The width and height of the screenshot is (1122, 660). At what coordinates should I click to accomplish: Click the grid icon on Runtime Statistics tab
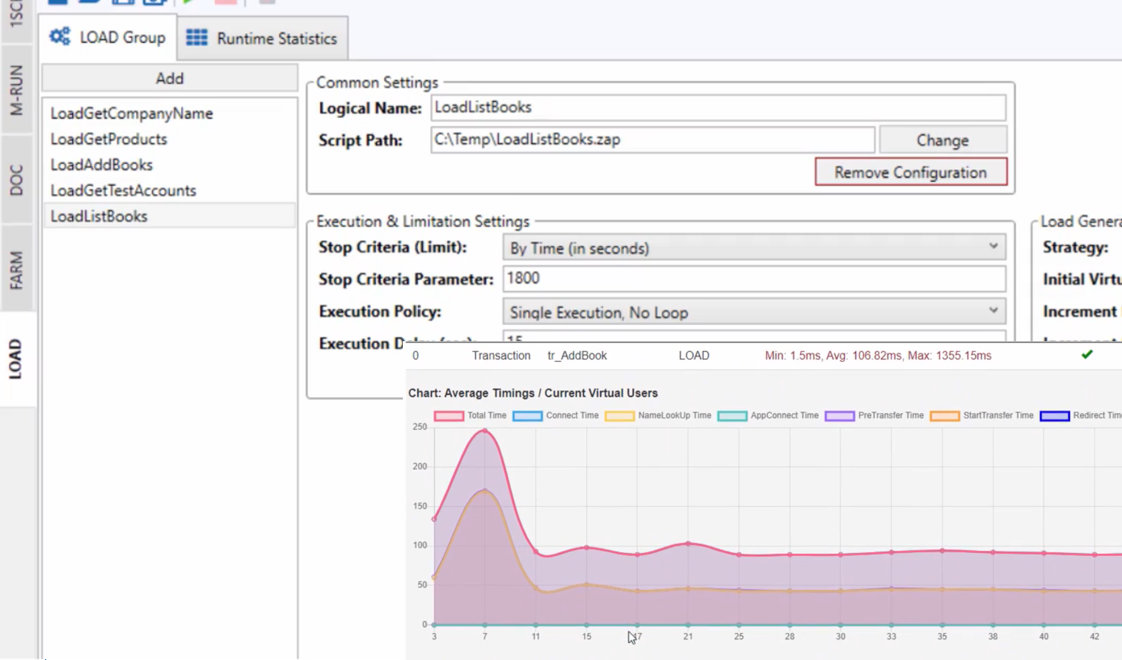(197, 38)
